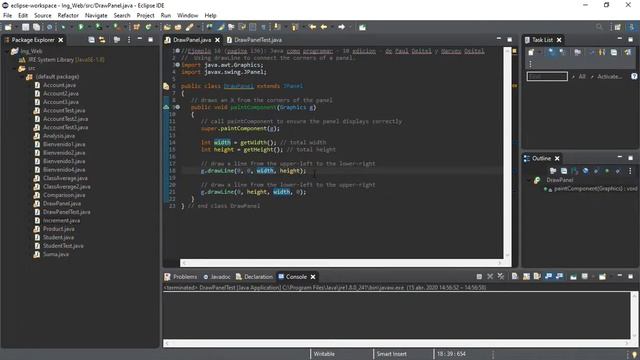Select Bienvenido1.java in the file tree
Viewport: 640px width, 360px height.
tap(64, 144)
